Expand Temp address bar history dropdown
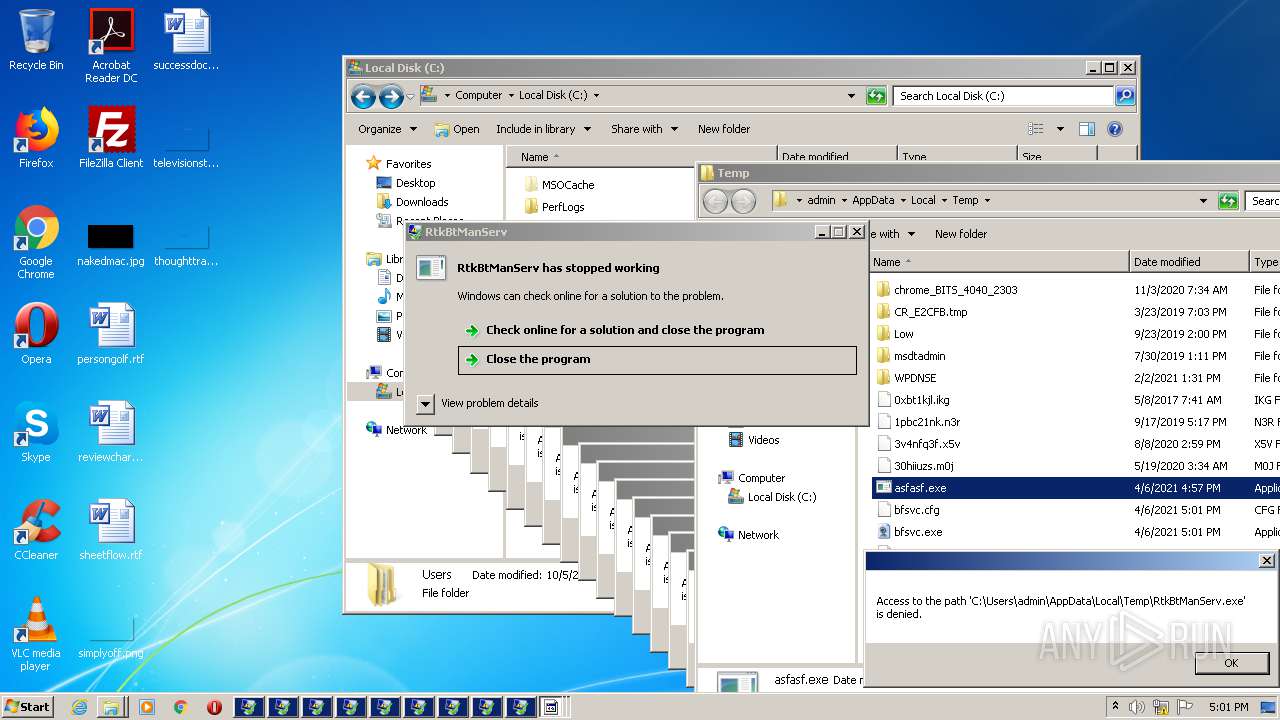This screenshot has height=720, width=1280. coord(1203,201)
